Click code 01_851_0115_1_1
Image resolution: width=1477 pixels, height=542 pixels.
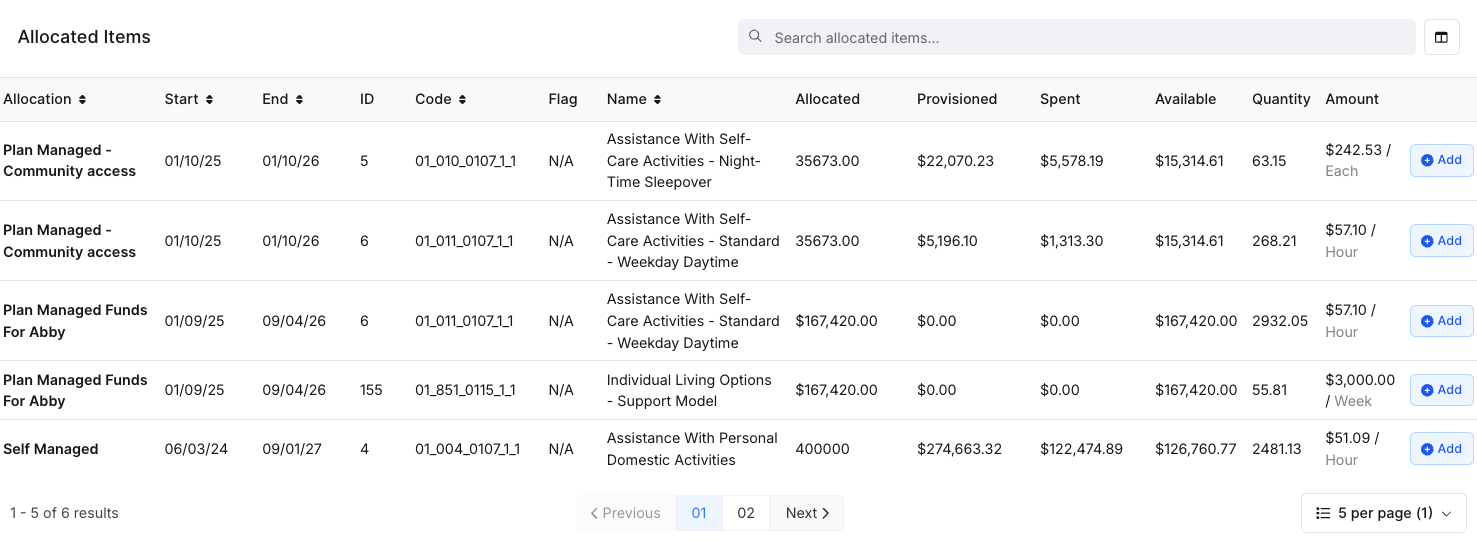coord(465,390)
